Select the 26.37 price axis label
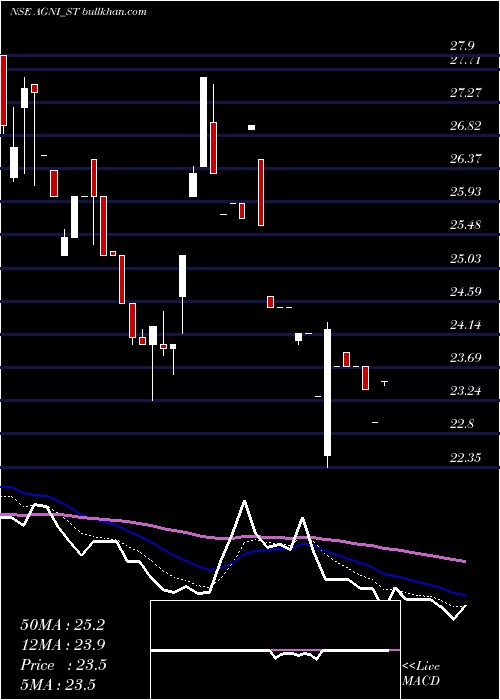 (466, 159)
